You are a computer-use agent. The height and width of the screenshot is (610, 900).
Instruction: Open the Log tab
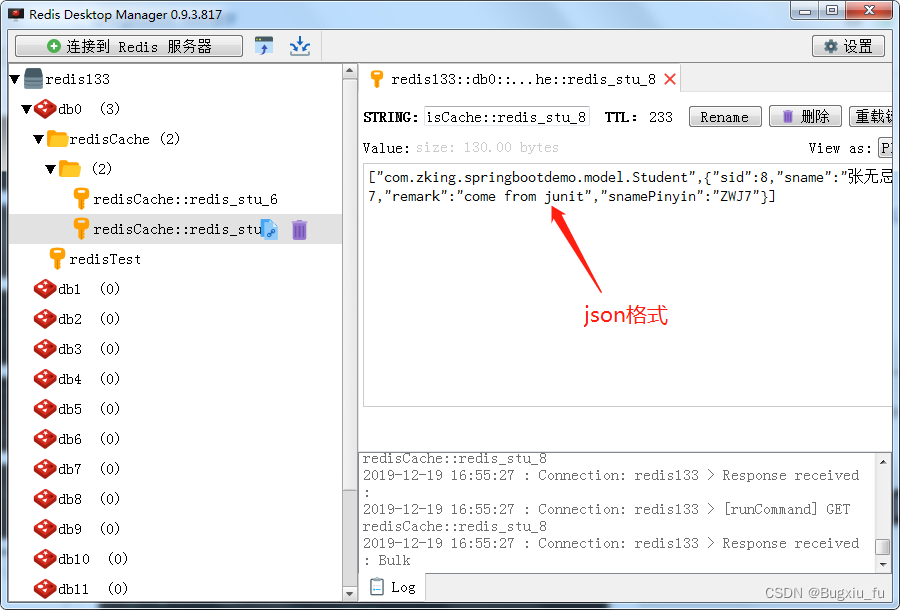click(x=394, y=586)
